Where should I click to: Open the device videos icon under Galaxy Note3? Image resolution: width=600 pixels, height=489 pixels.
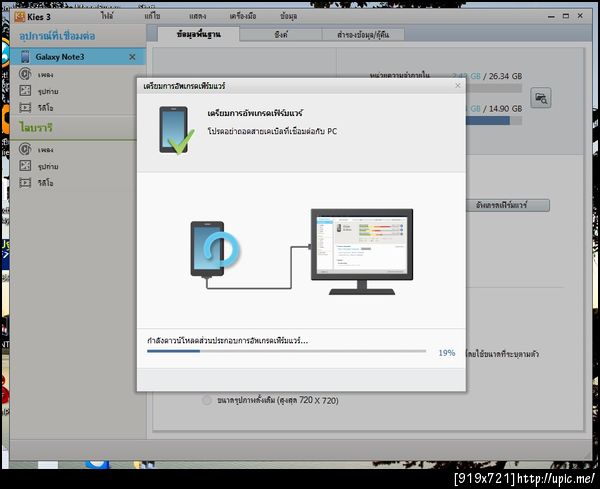25,108
